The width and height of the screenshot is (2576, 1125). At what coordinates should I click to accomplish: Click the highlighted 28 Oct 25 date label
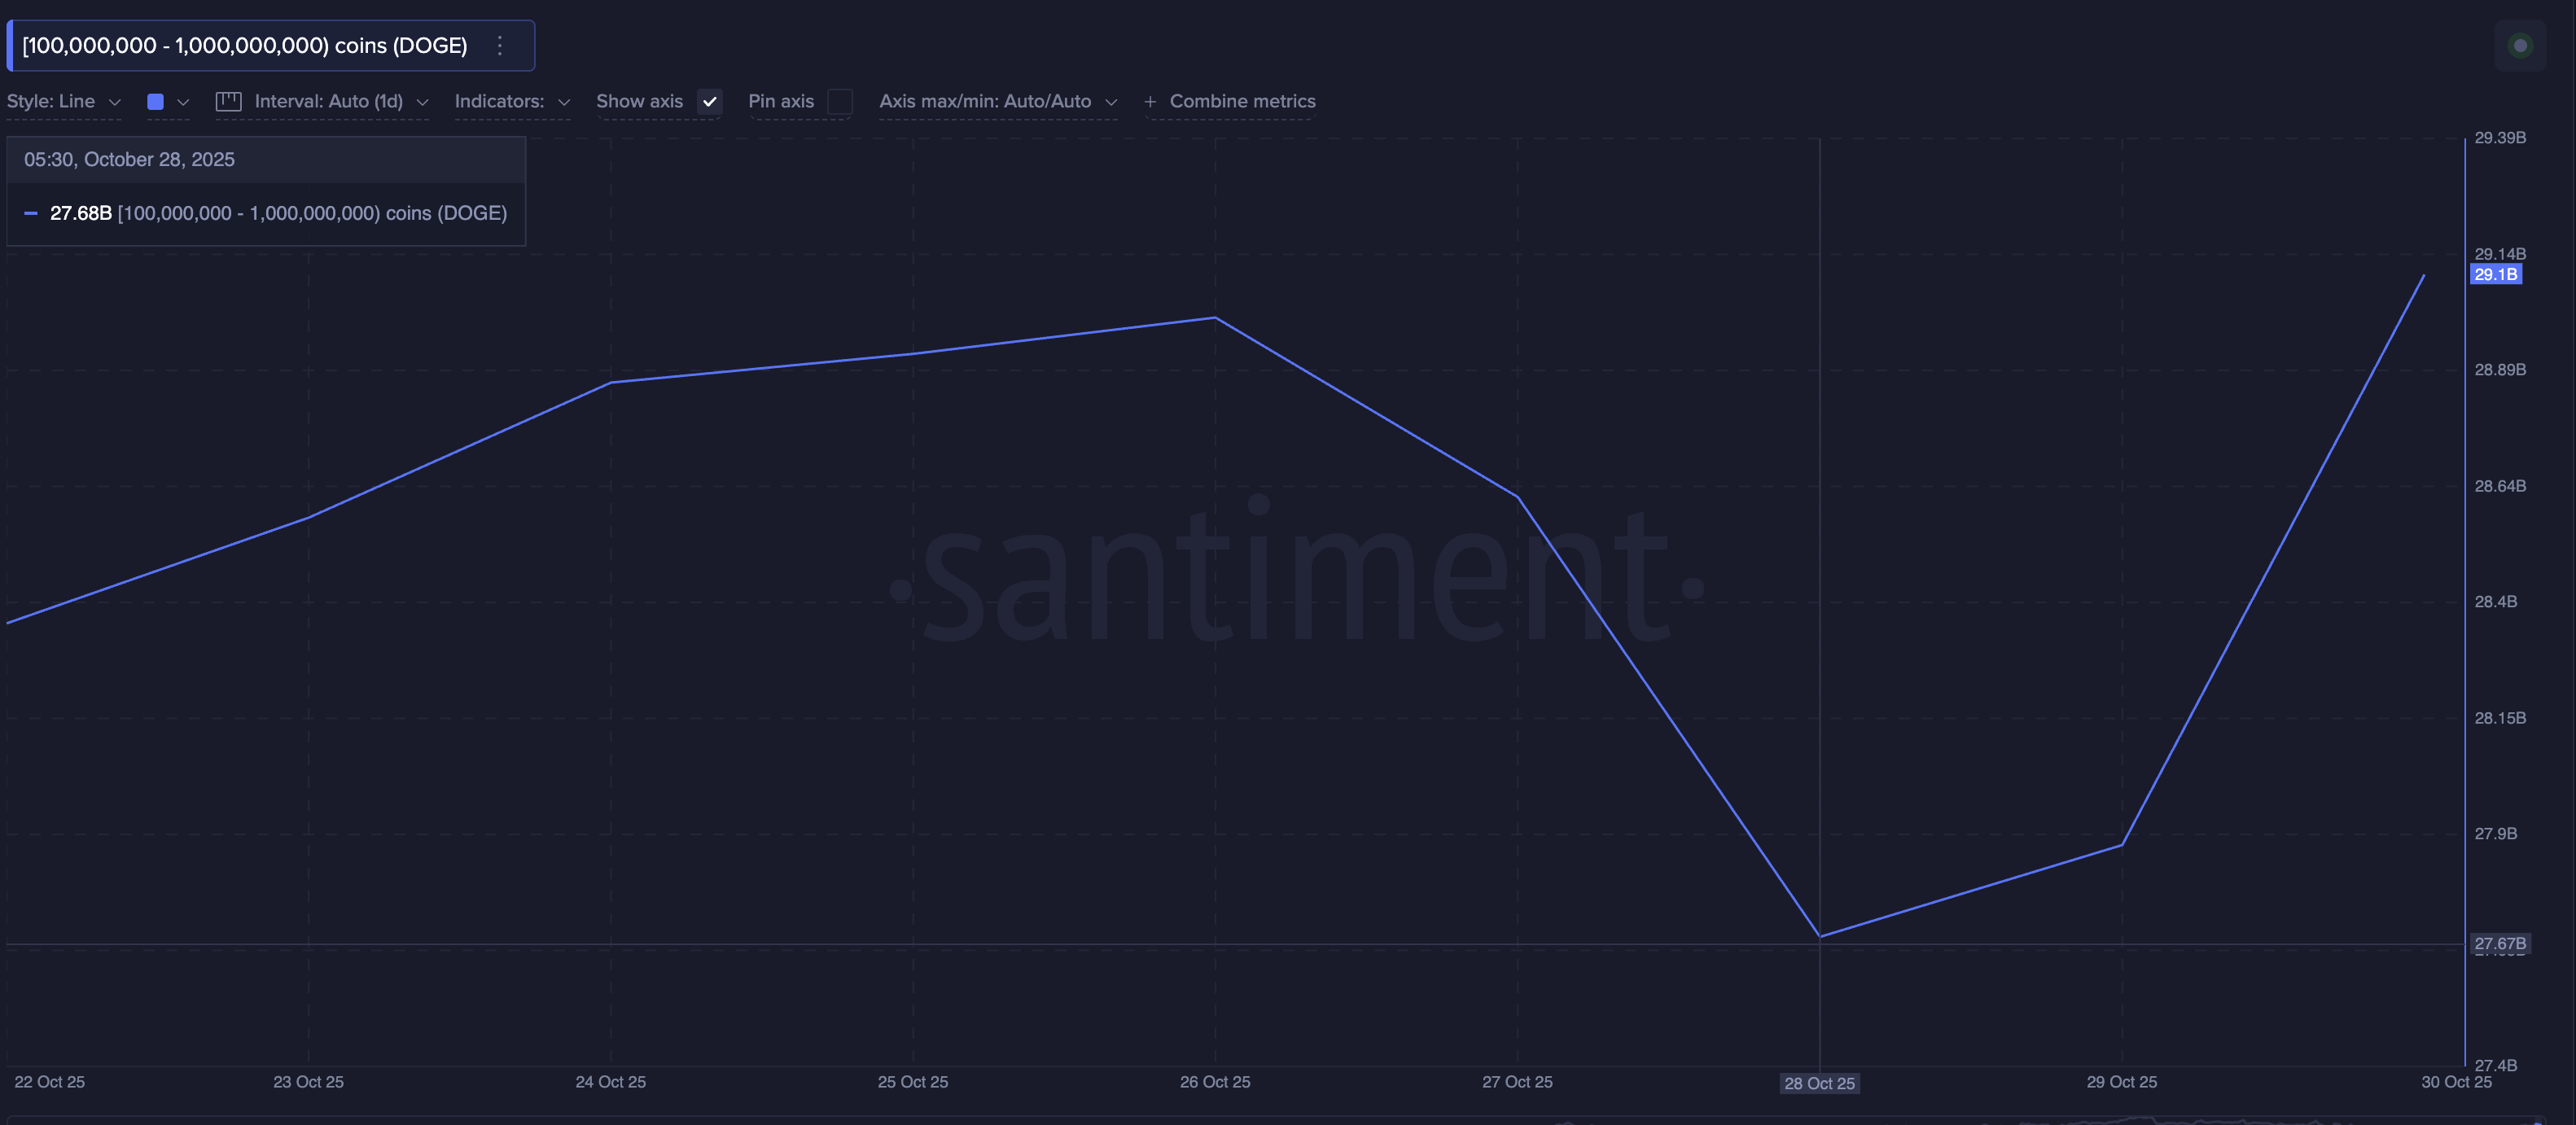[1819, 1083]
